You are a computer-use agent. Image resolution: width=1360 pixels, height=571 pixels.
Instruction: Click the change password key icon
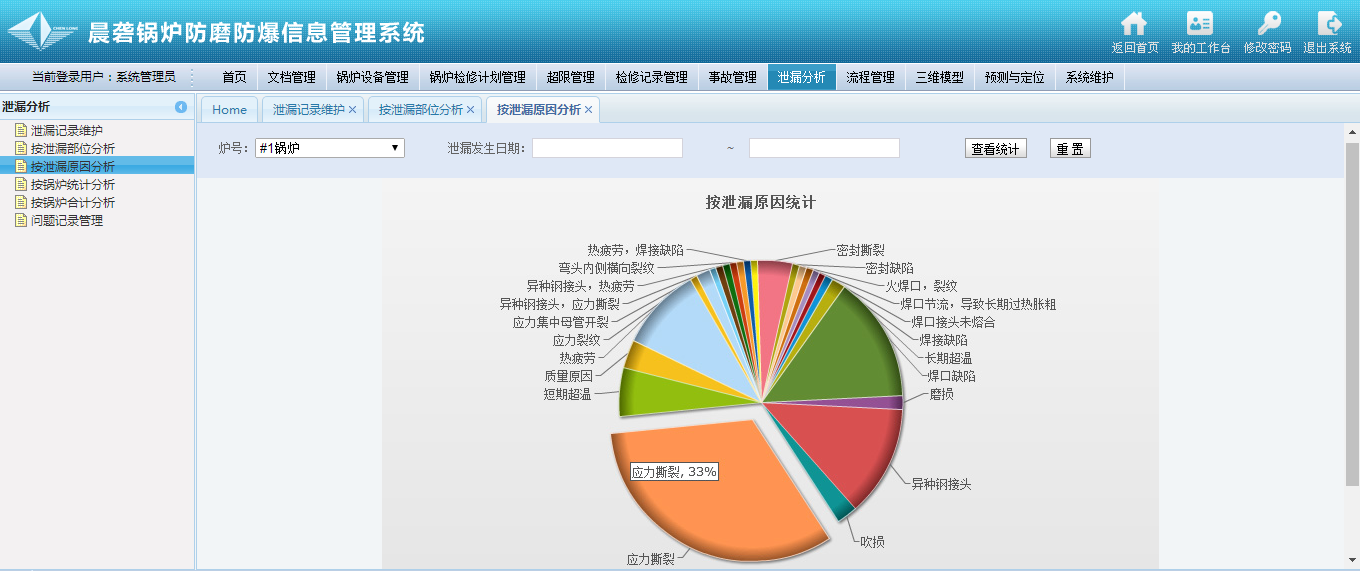[x=1267, y=25]
